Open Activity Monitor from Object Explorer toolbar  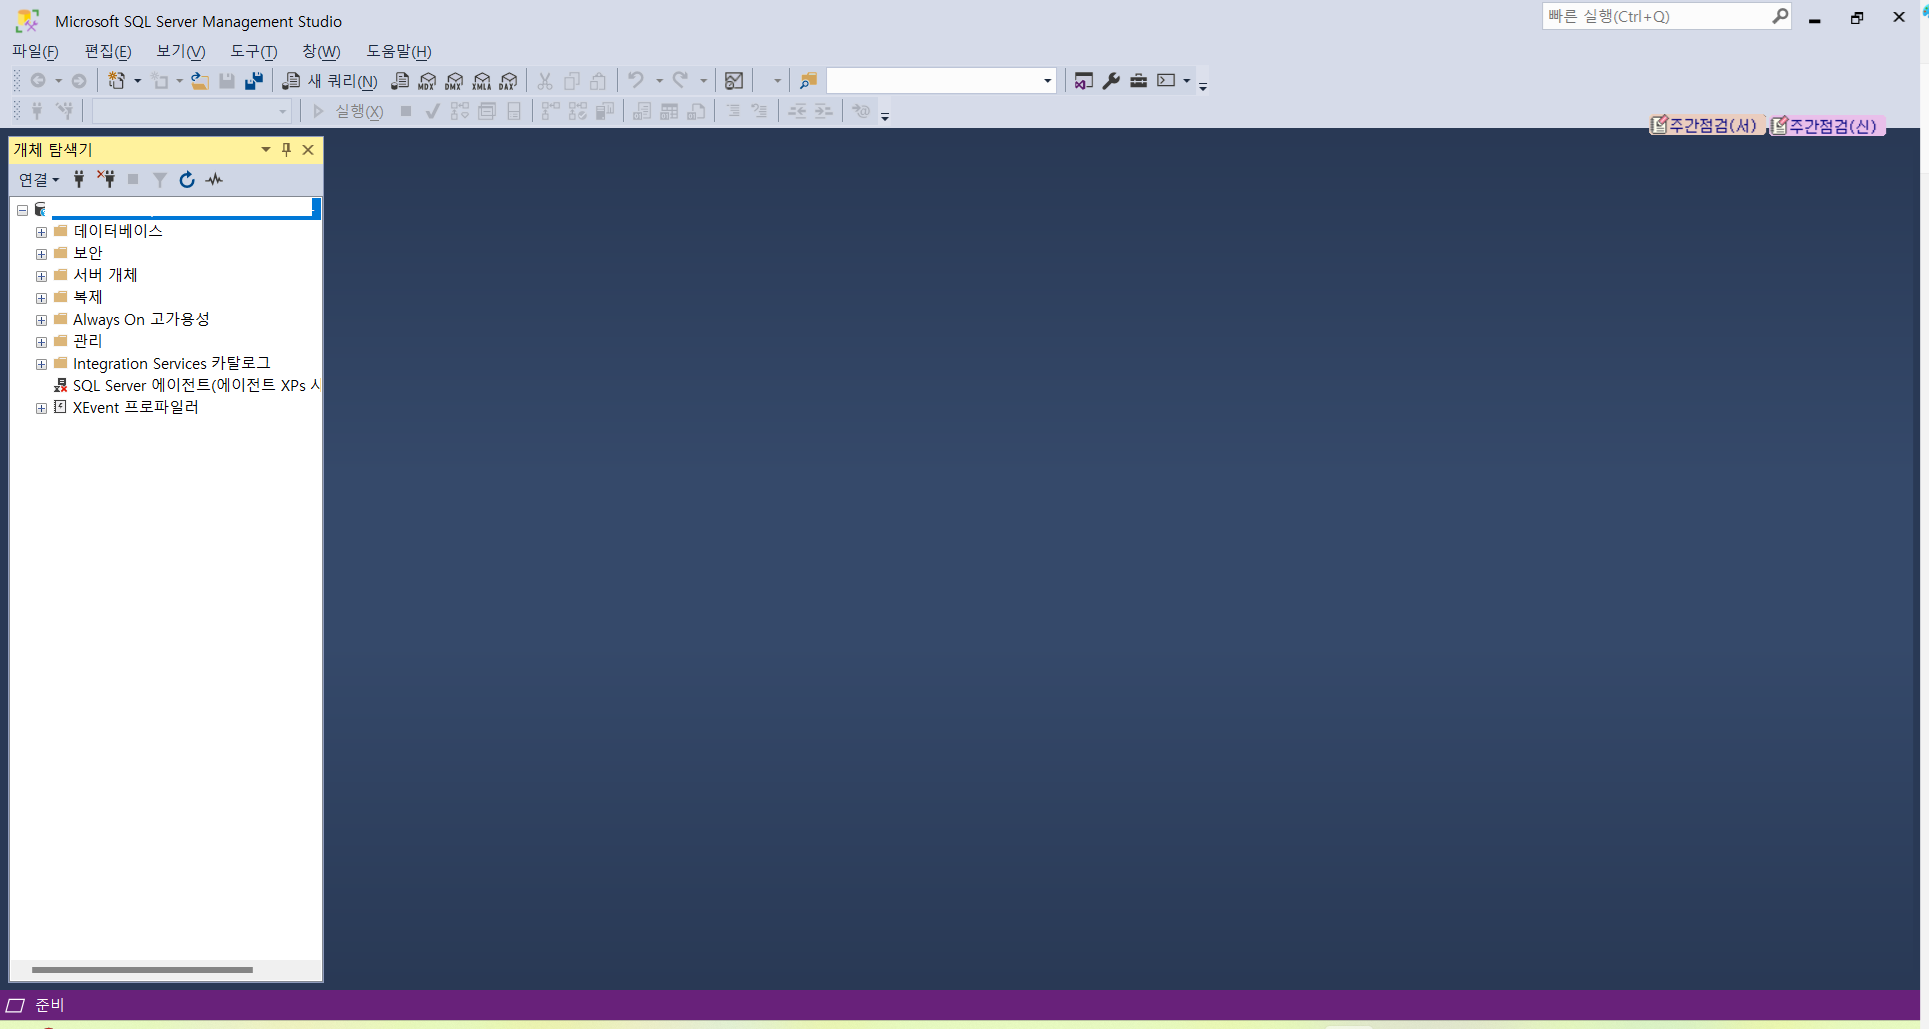coord(214,179)
